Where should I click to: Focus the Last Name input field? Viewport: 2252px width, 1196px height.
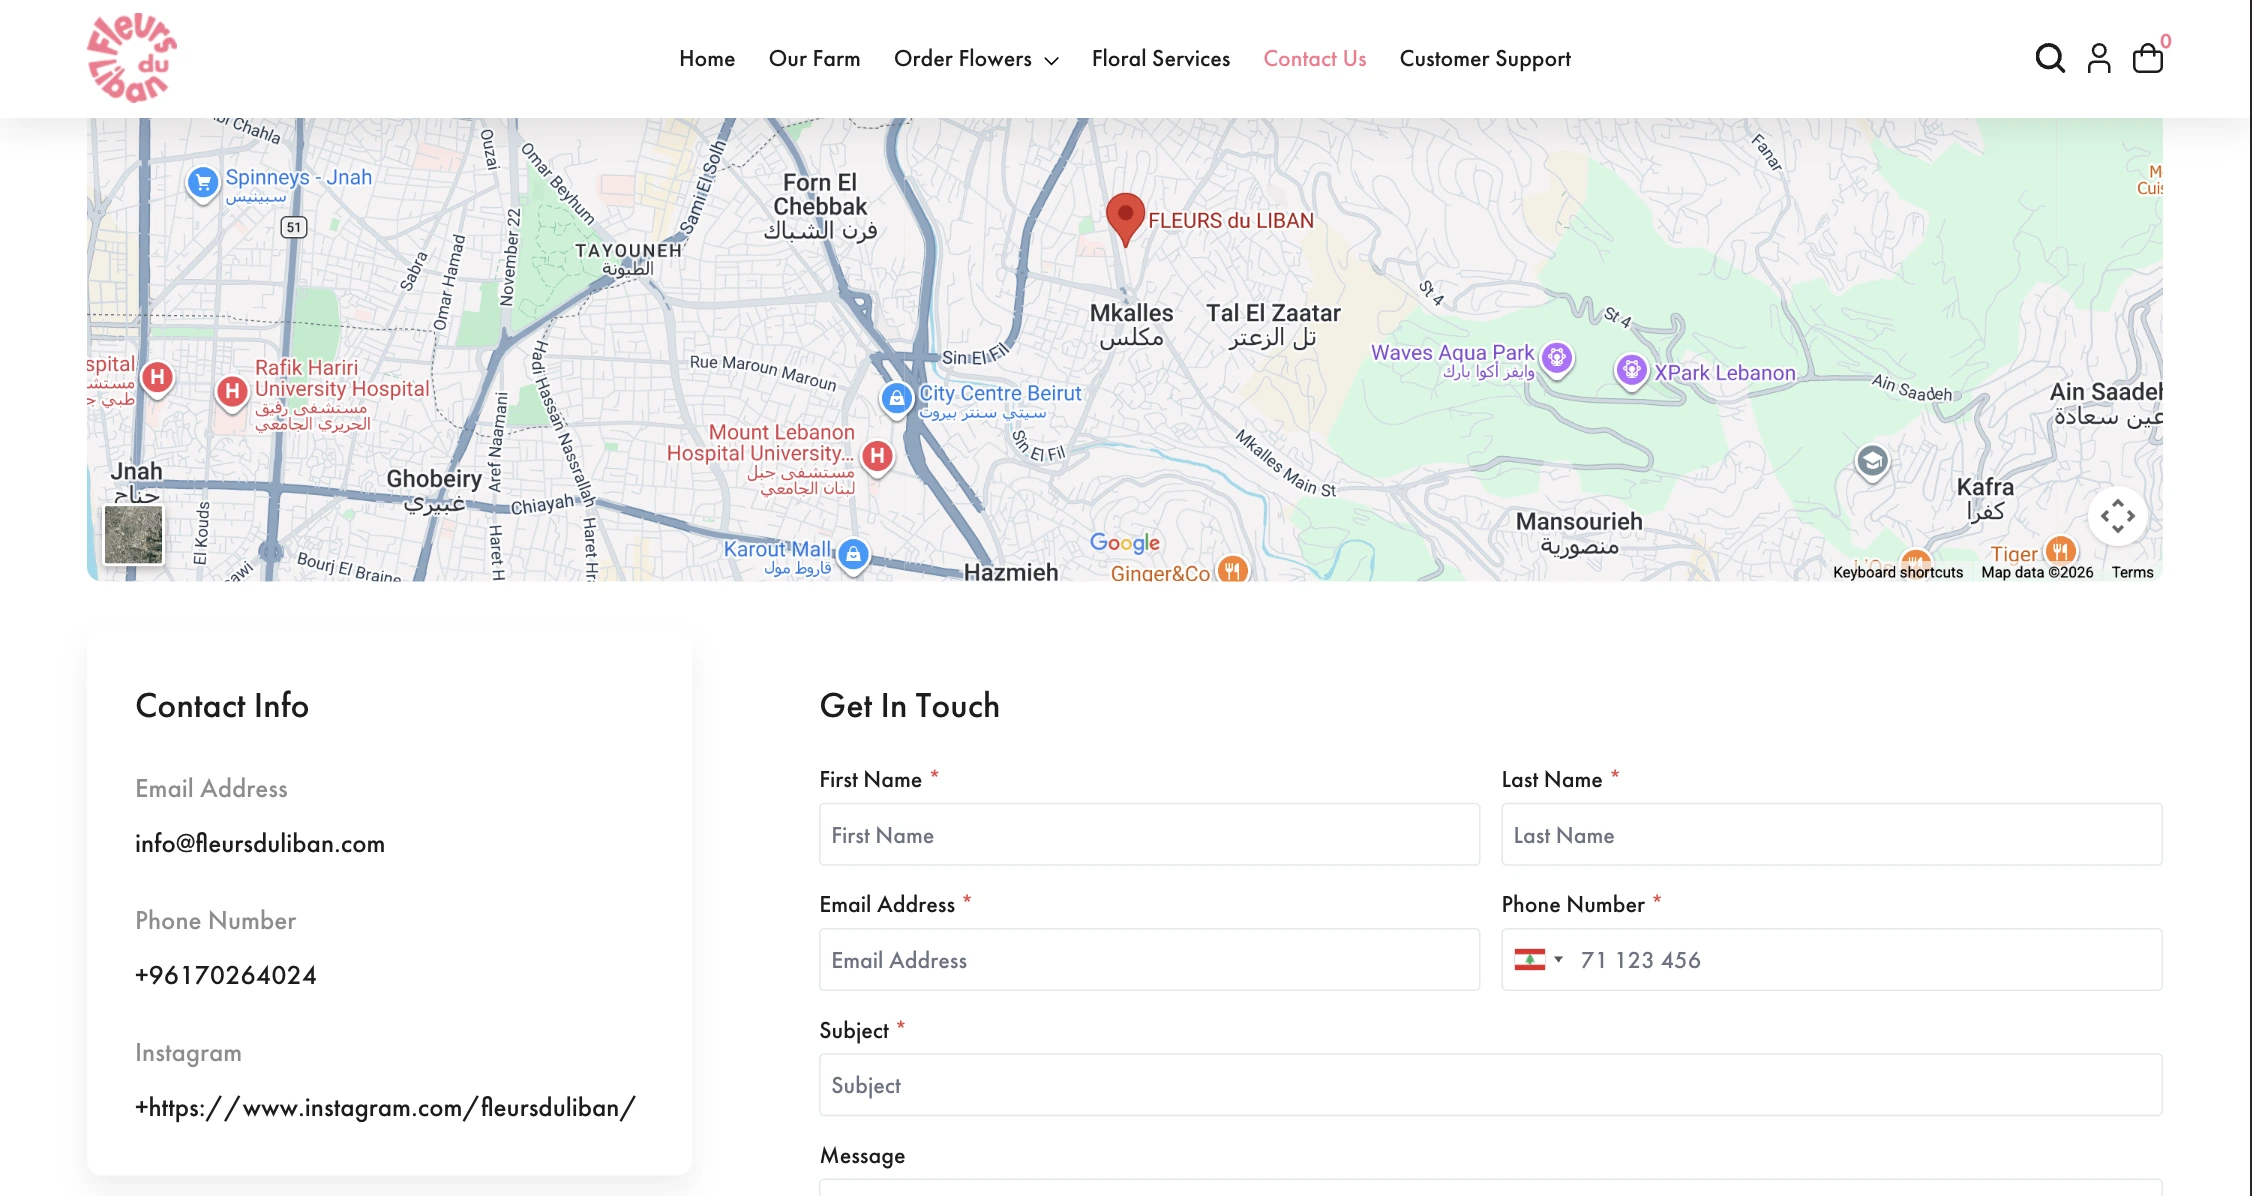(x=1832, y=835)
